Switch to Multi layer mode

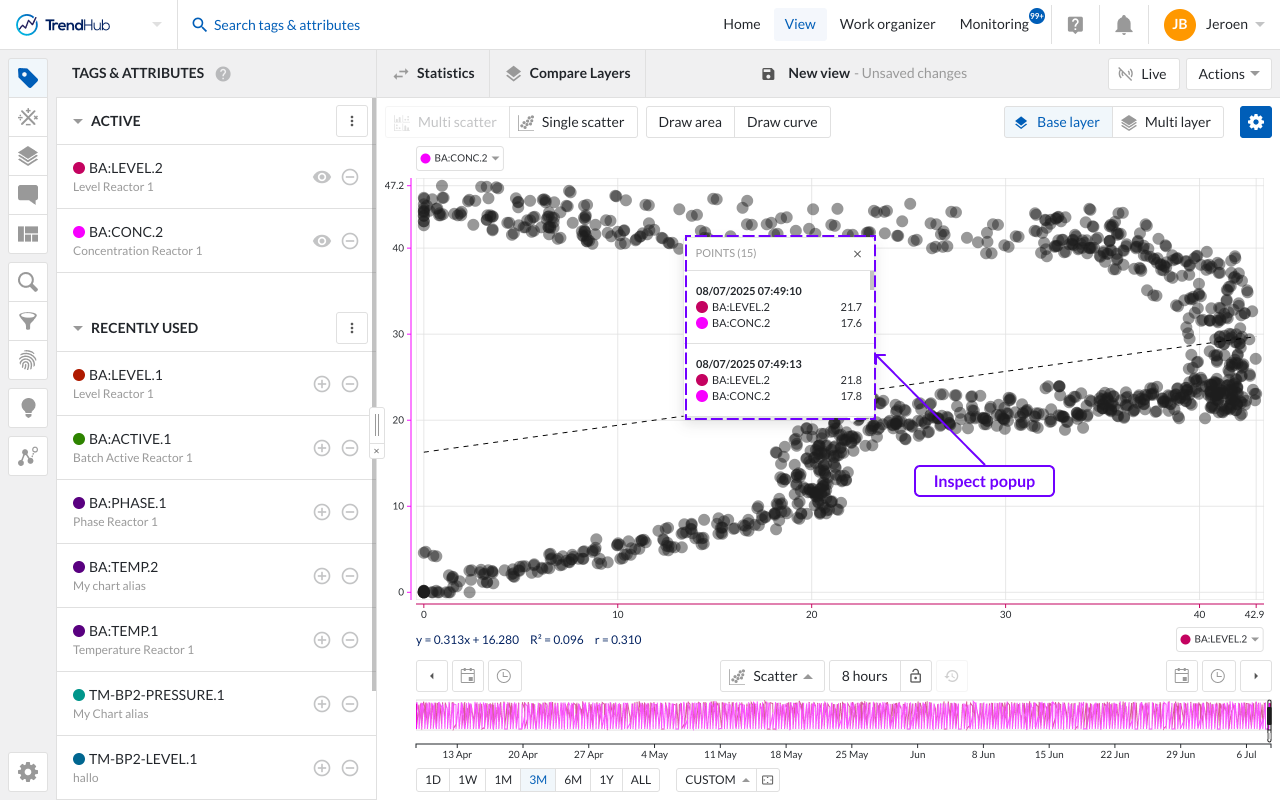pyautogui.click(x=1166, y=122)
